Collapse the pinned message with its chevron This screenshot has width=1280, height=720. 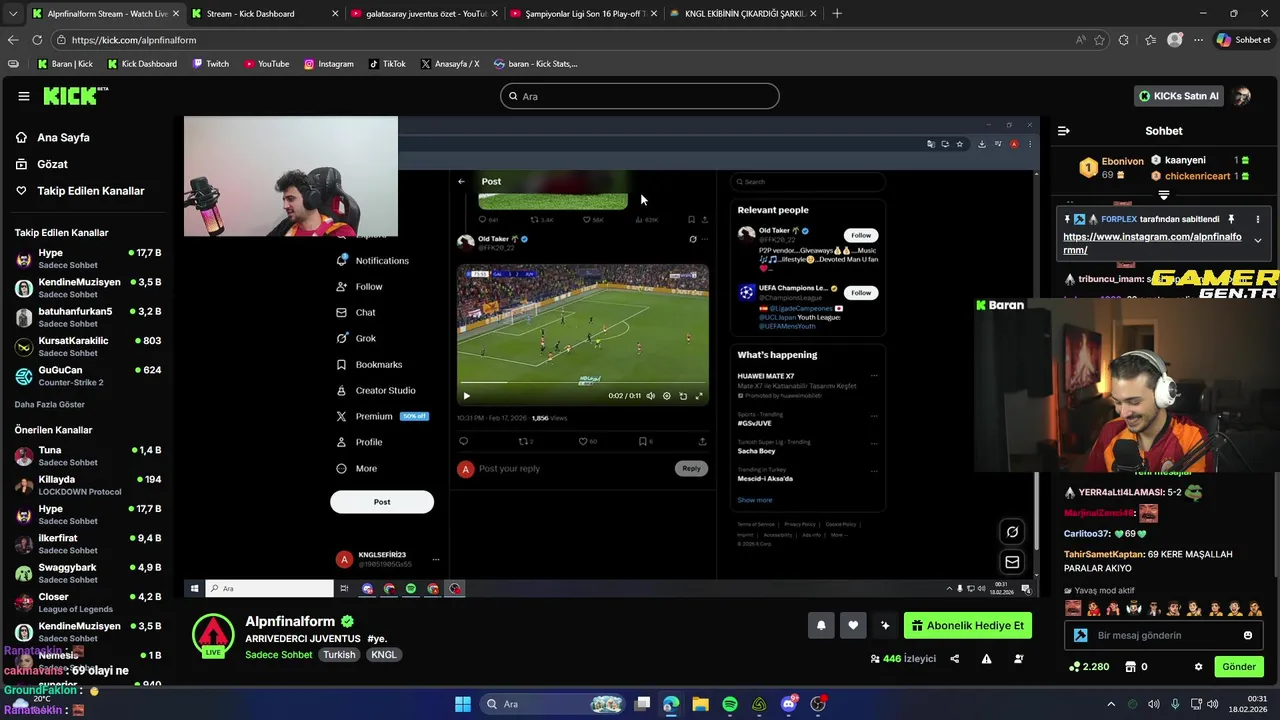tap(1258, 240)
